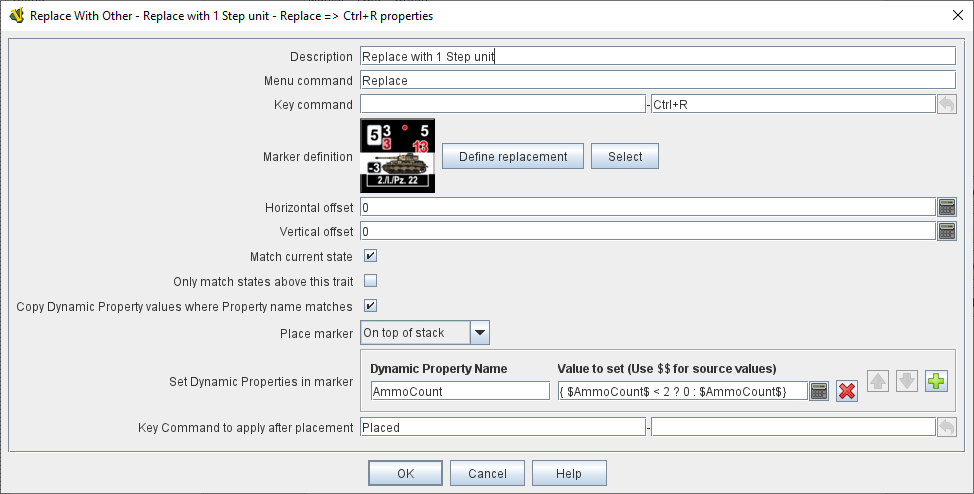Click the tank marker preview image
Image resolution: width=974 pixels, height=494 pixels.
click(x=397, y=156)
